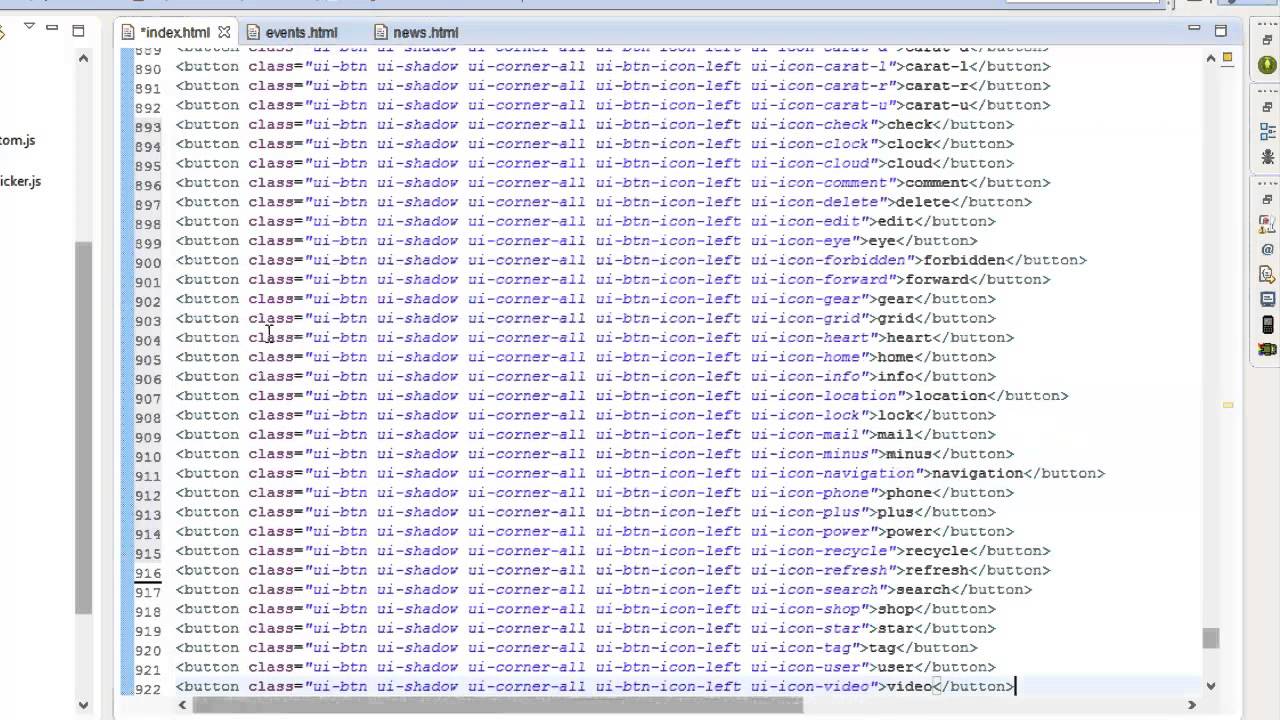Click line number 922 in the gutter

coord(147,689)
